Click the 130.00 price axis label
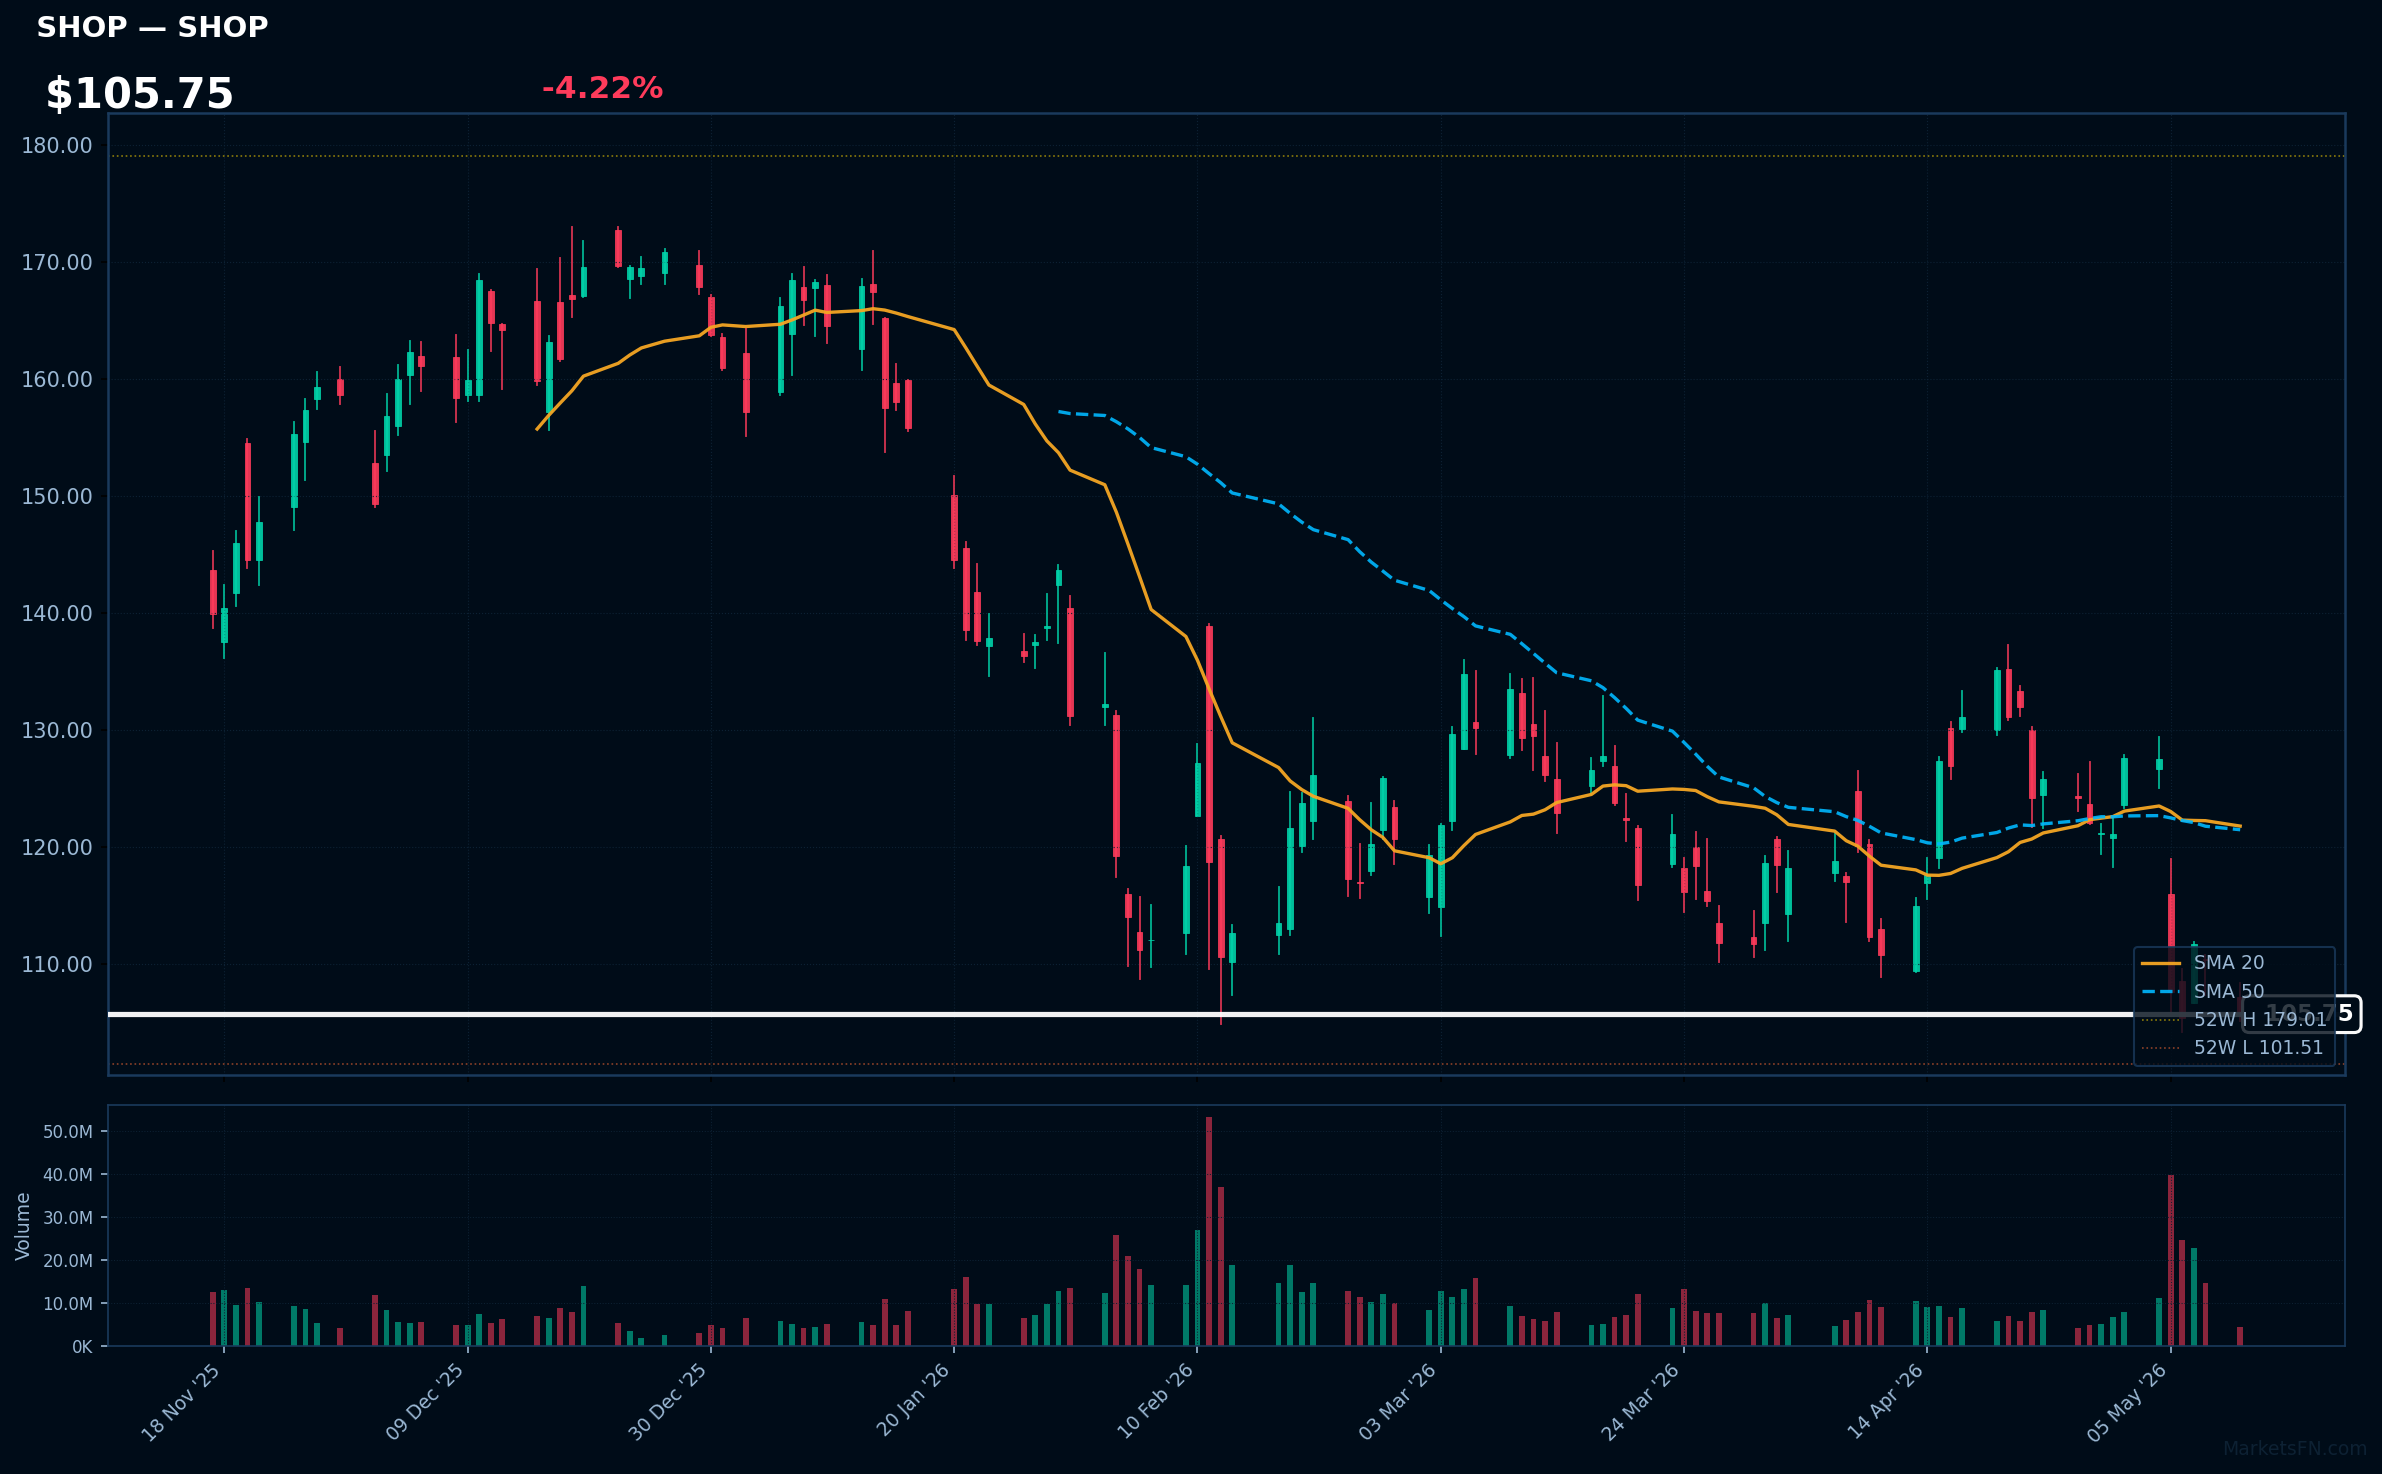The width and height of the screenshot is (2382, 1474). 57,731
